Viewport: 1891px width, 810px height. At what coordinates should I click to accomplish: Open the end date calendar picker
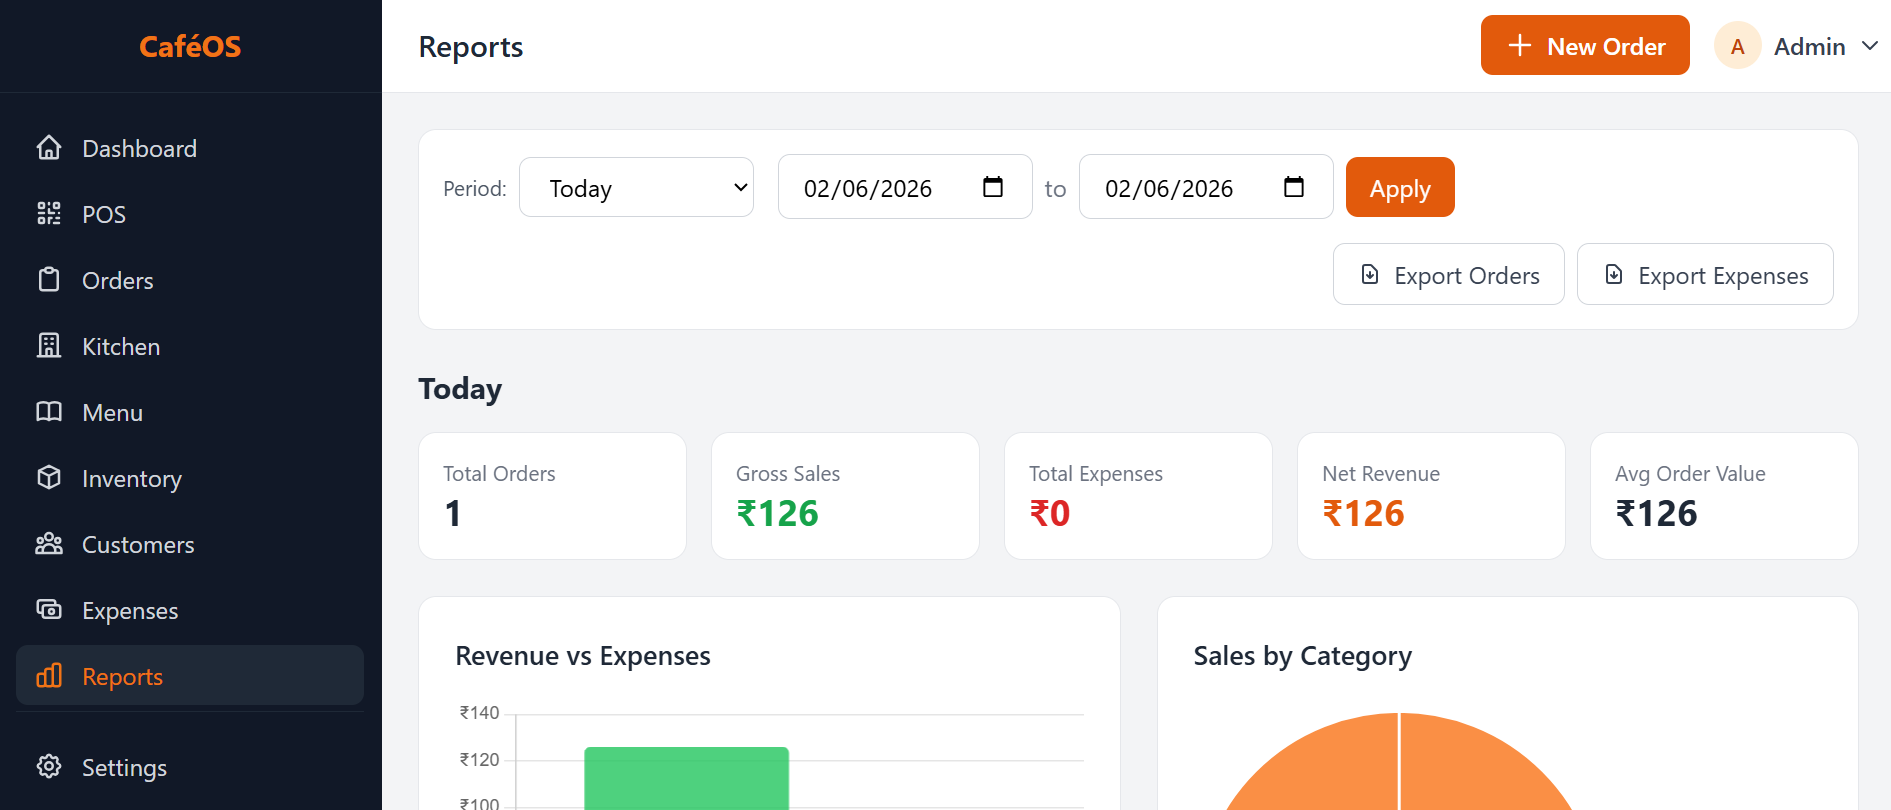(x=1293, y=187)
